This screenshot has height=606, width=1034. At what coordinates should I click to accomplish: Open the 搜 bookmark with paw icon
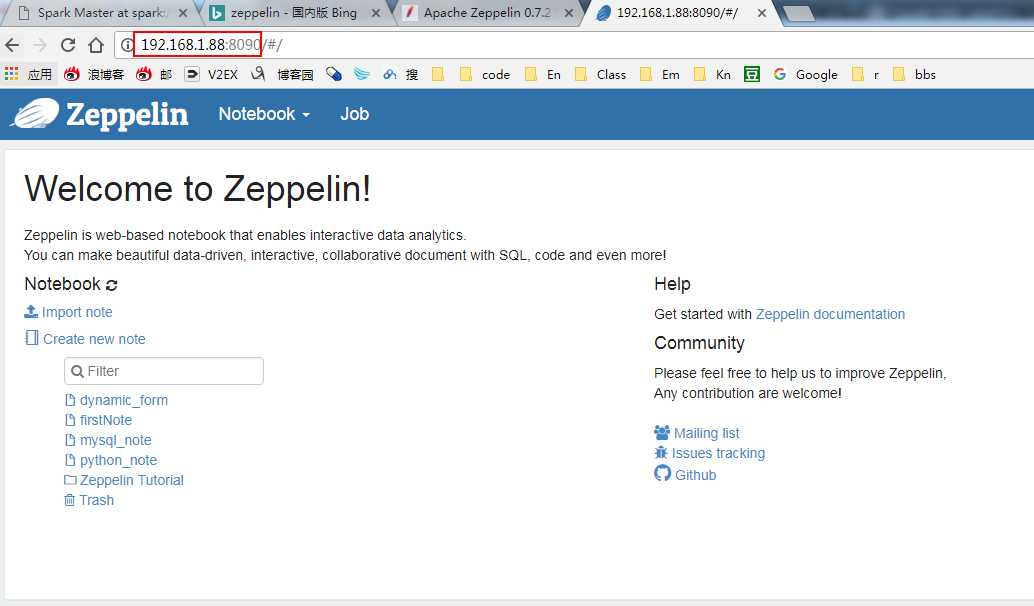point(400,74)
